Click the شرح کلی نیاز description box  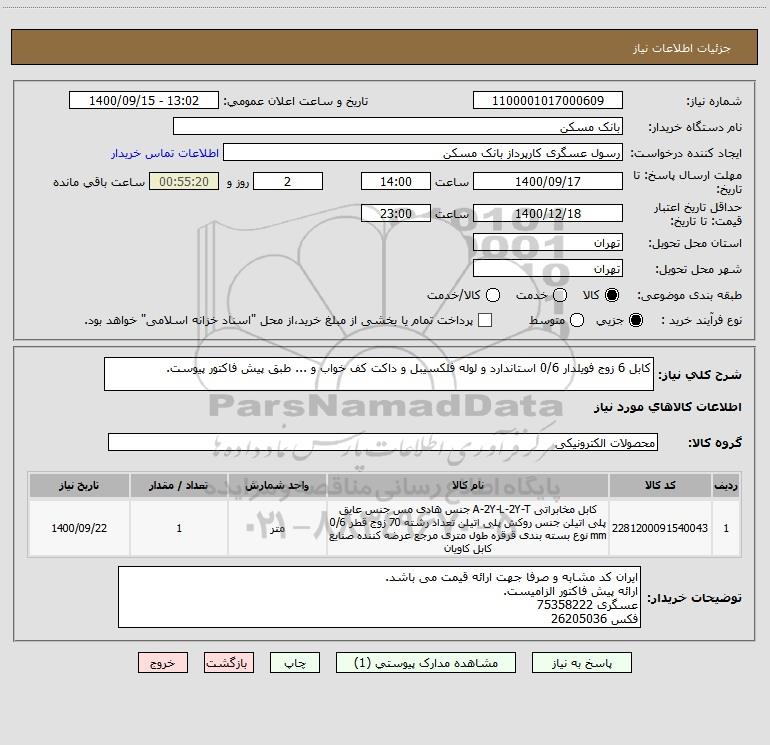point(379,374)
